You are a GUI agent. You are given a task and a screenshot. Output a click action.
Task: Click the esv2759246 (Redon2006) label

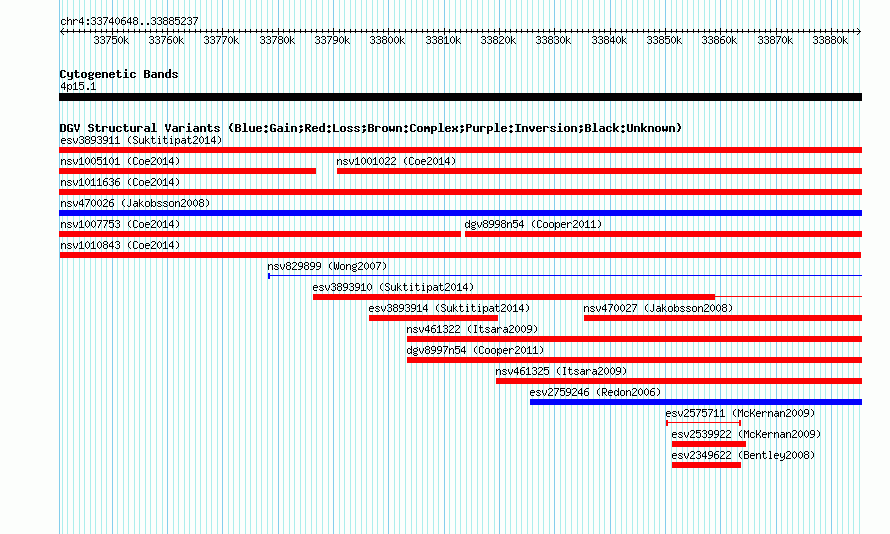(x=595, y=392)
